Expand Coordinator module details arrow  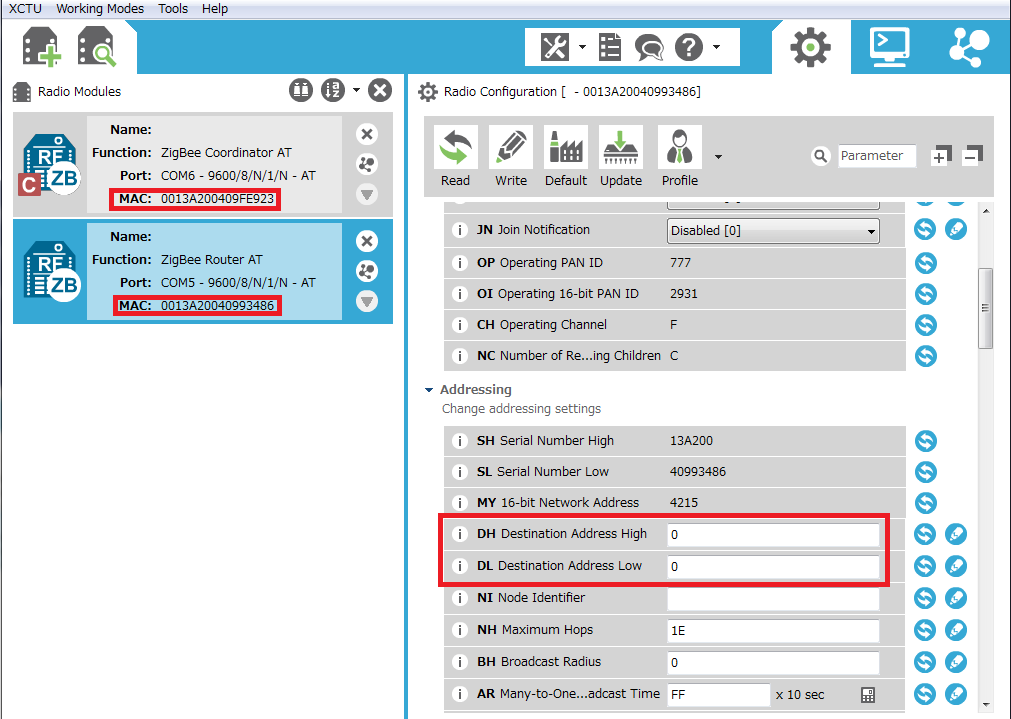(x=367, y=194)
